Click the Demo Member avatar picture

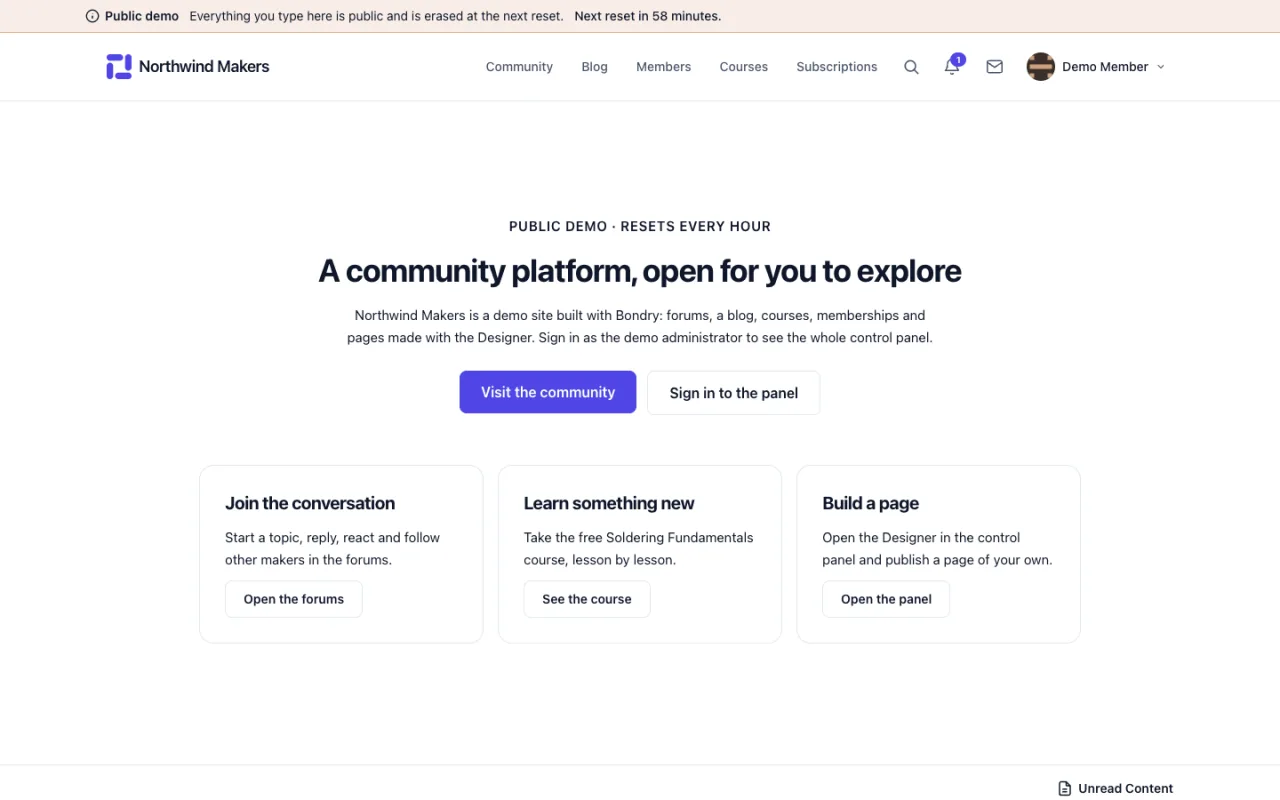click(1041, 67)
